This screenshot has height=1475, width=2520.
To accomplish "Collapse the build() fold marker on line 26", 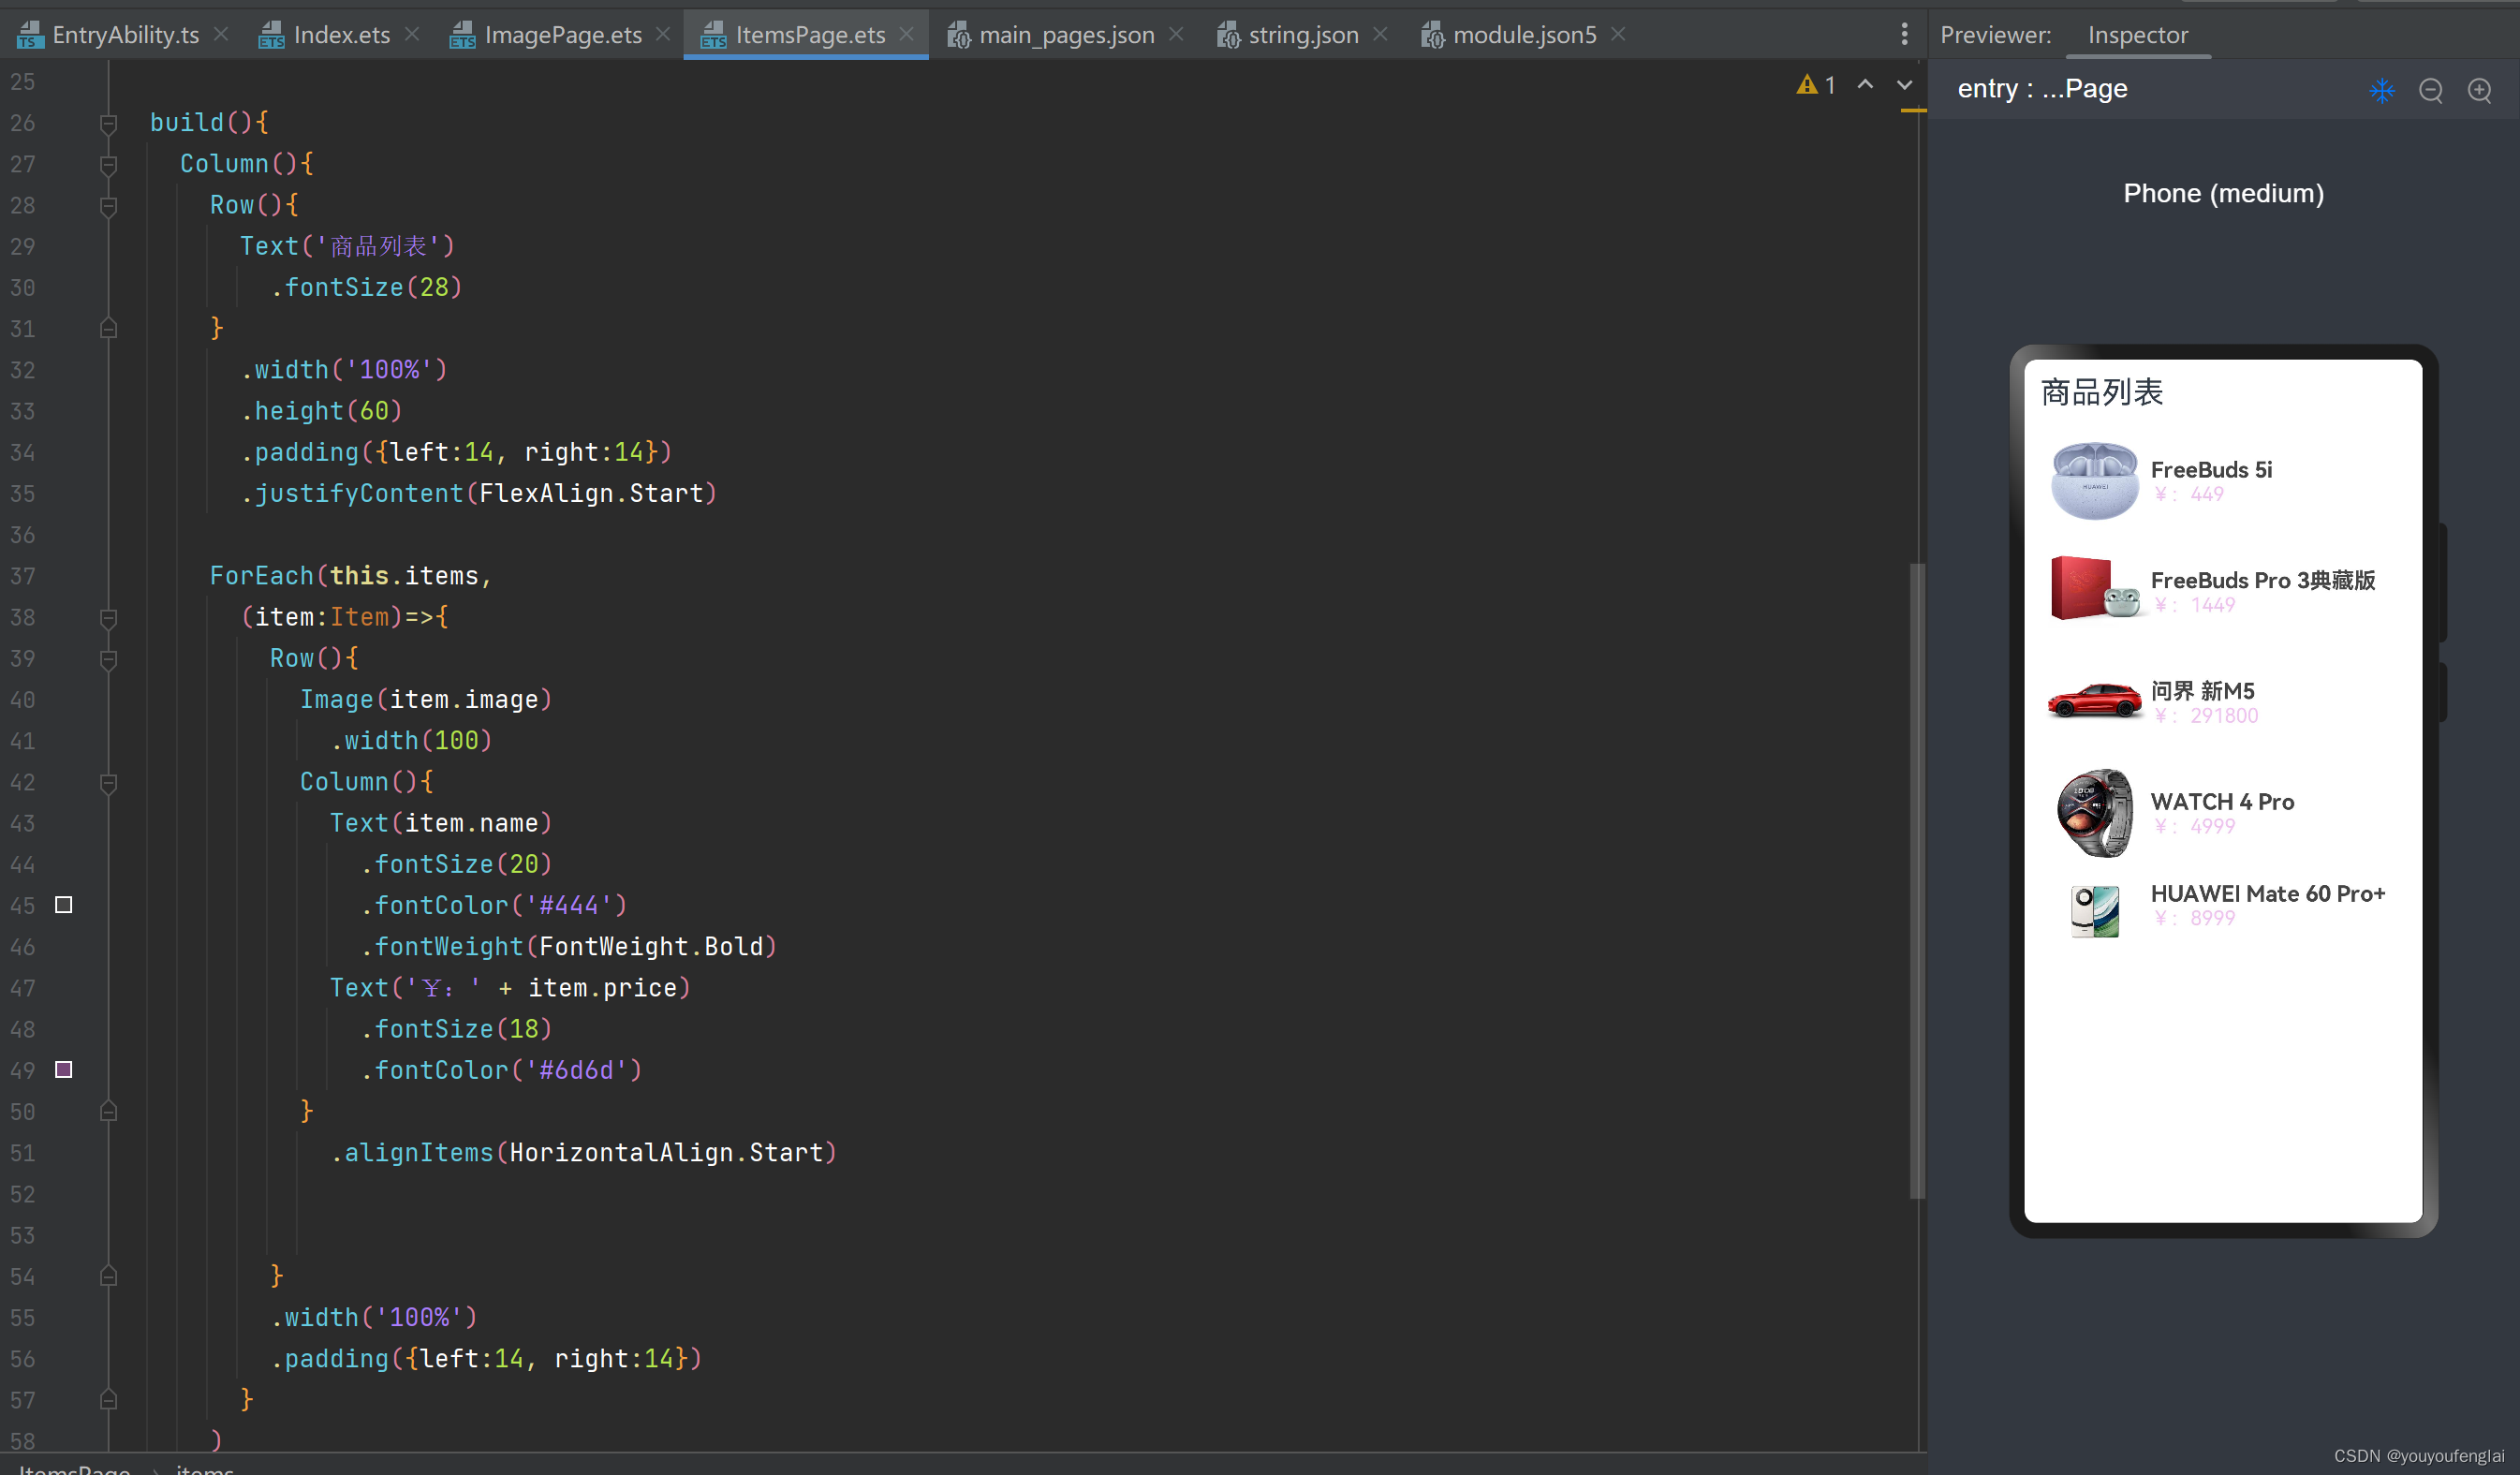I will coord(109,123).
